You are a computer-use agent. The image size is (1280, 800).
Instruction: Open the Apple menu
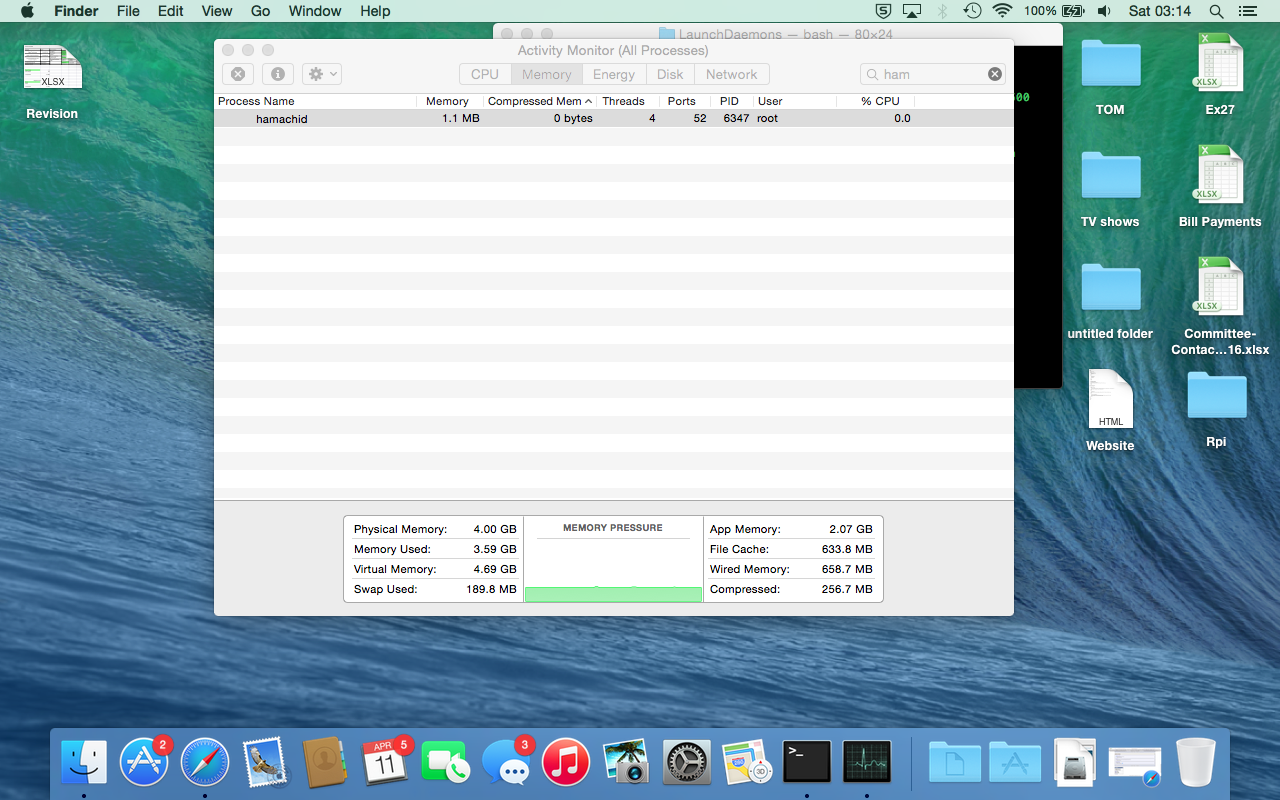coord(27,11)
